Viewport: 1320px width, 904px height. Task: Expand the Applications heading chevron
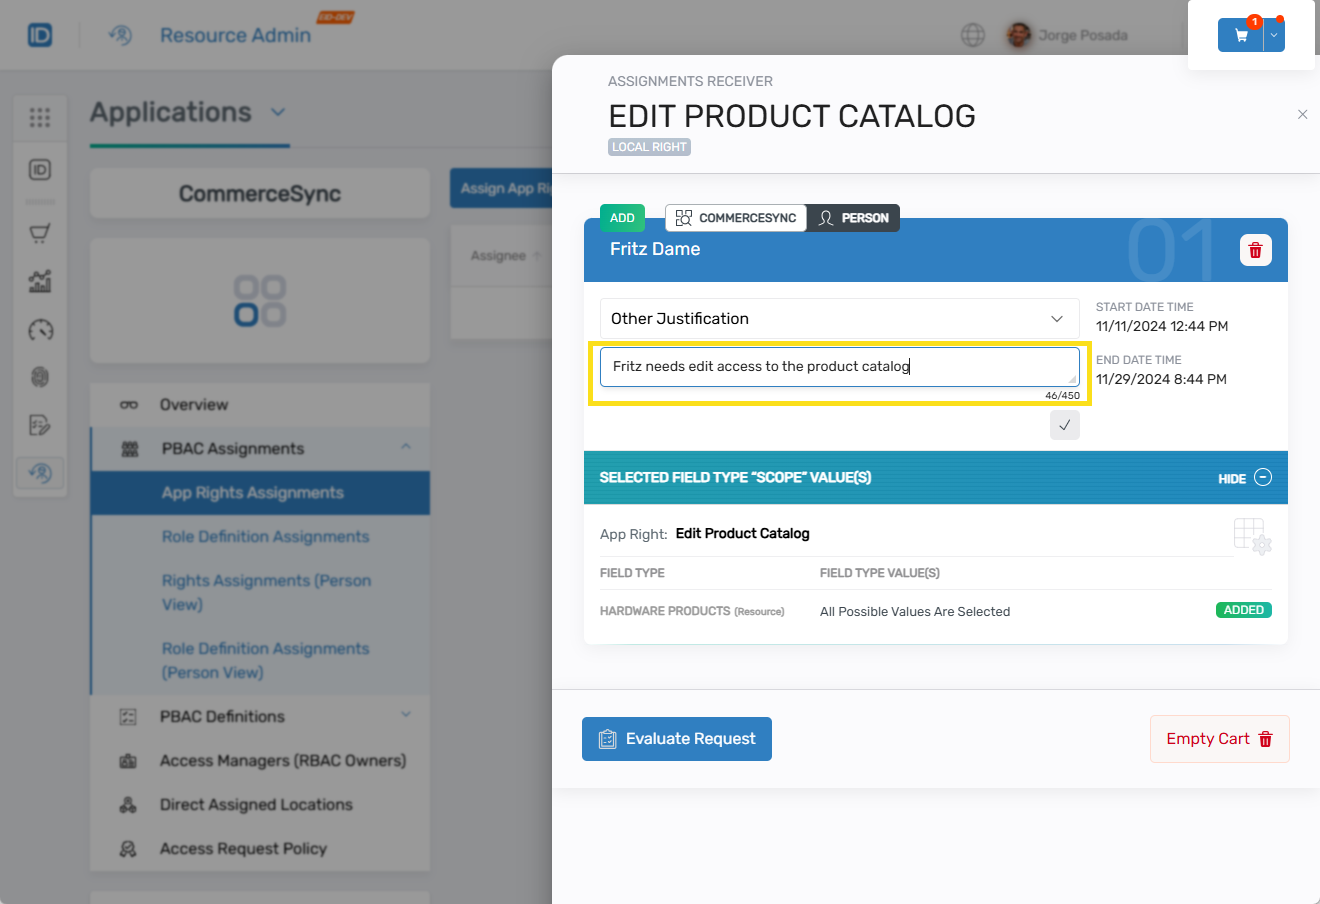pos(278,112)
